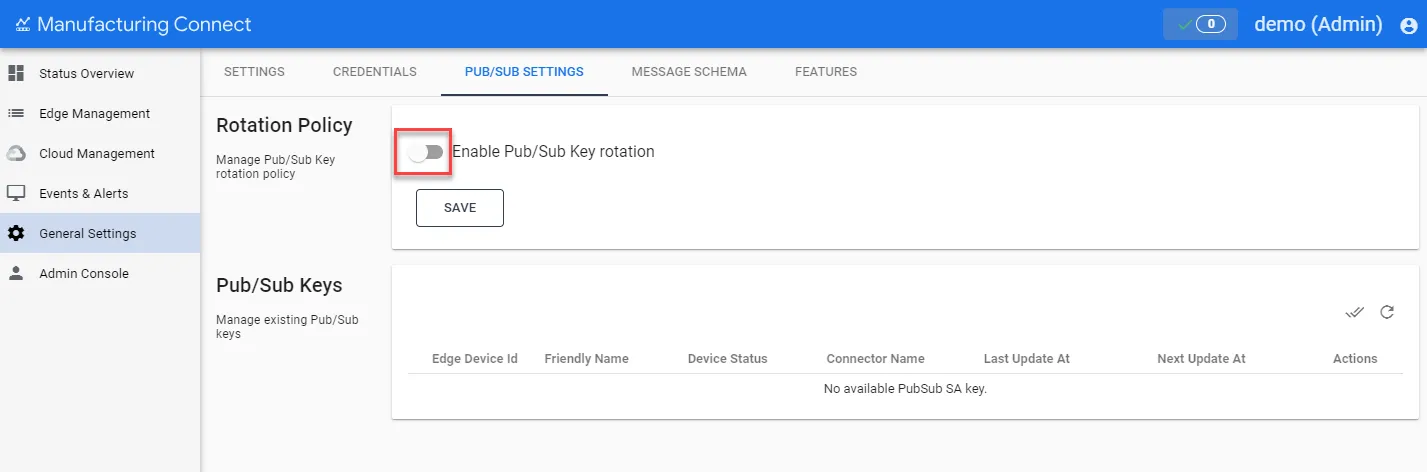Go to Cloud Management page
The width and height of the screenshot is (1427, 472).
tap(100, 153)
